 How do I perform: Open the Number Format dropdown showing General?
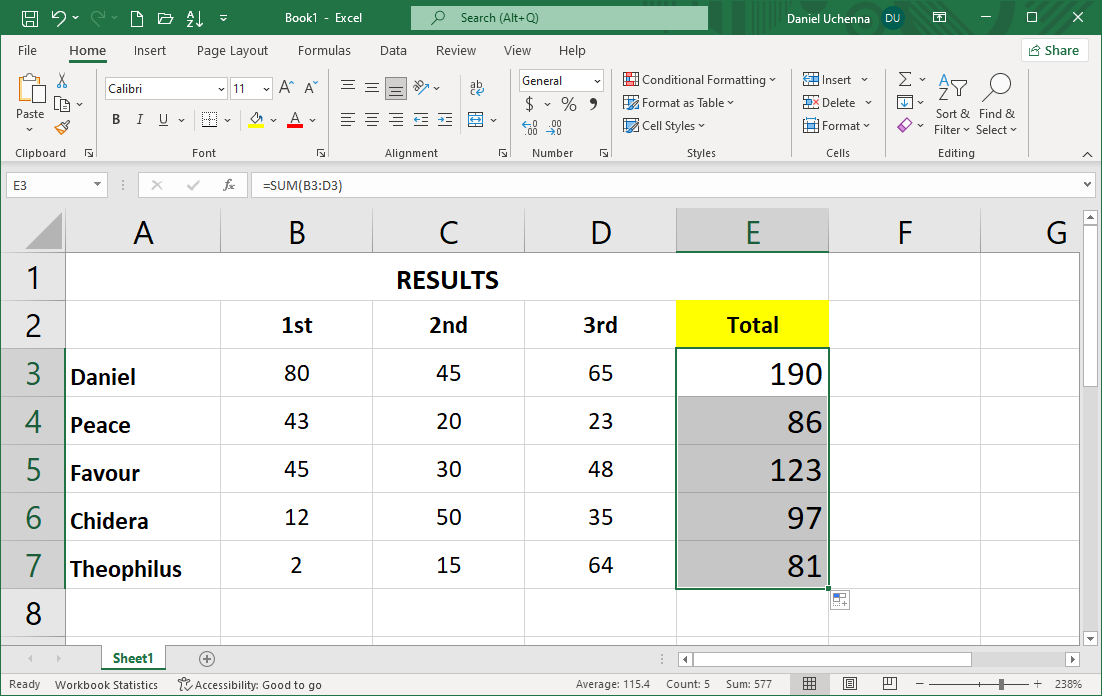point(596,80)
